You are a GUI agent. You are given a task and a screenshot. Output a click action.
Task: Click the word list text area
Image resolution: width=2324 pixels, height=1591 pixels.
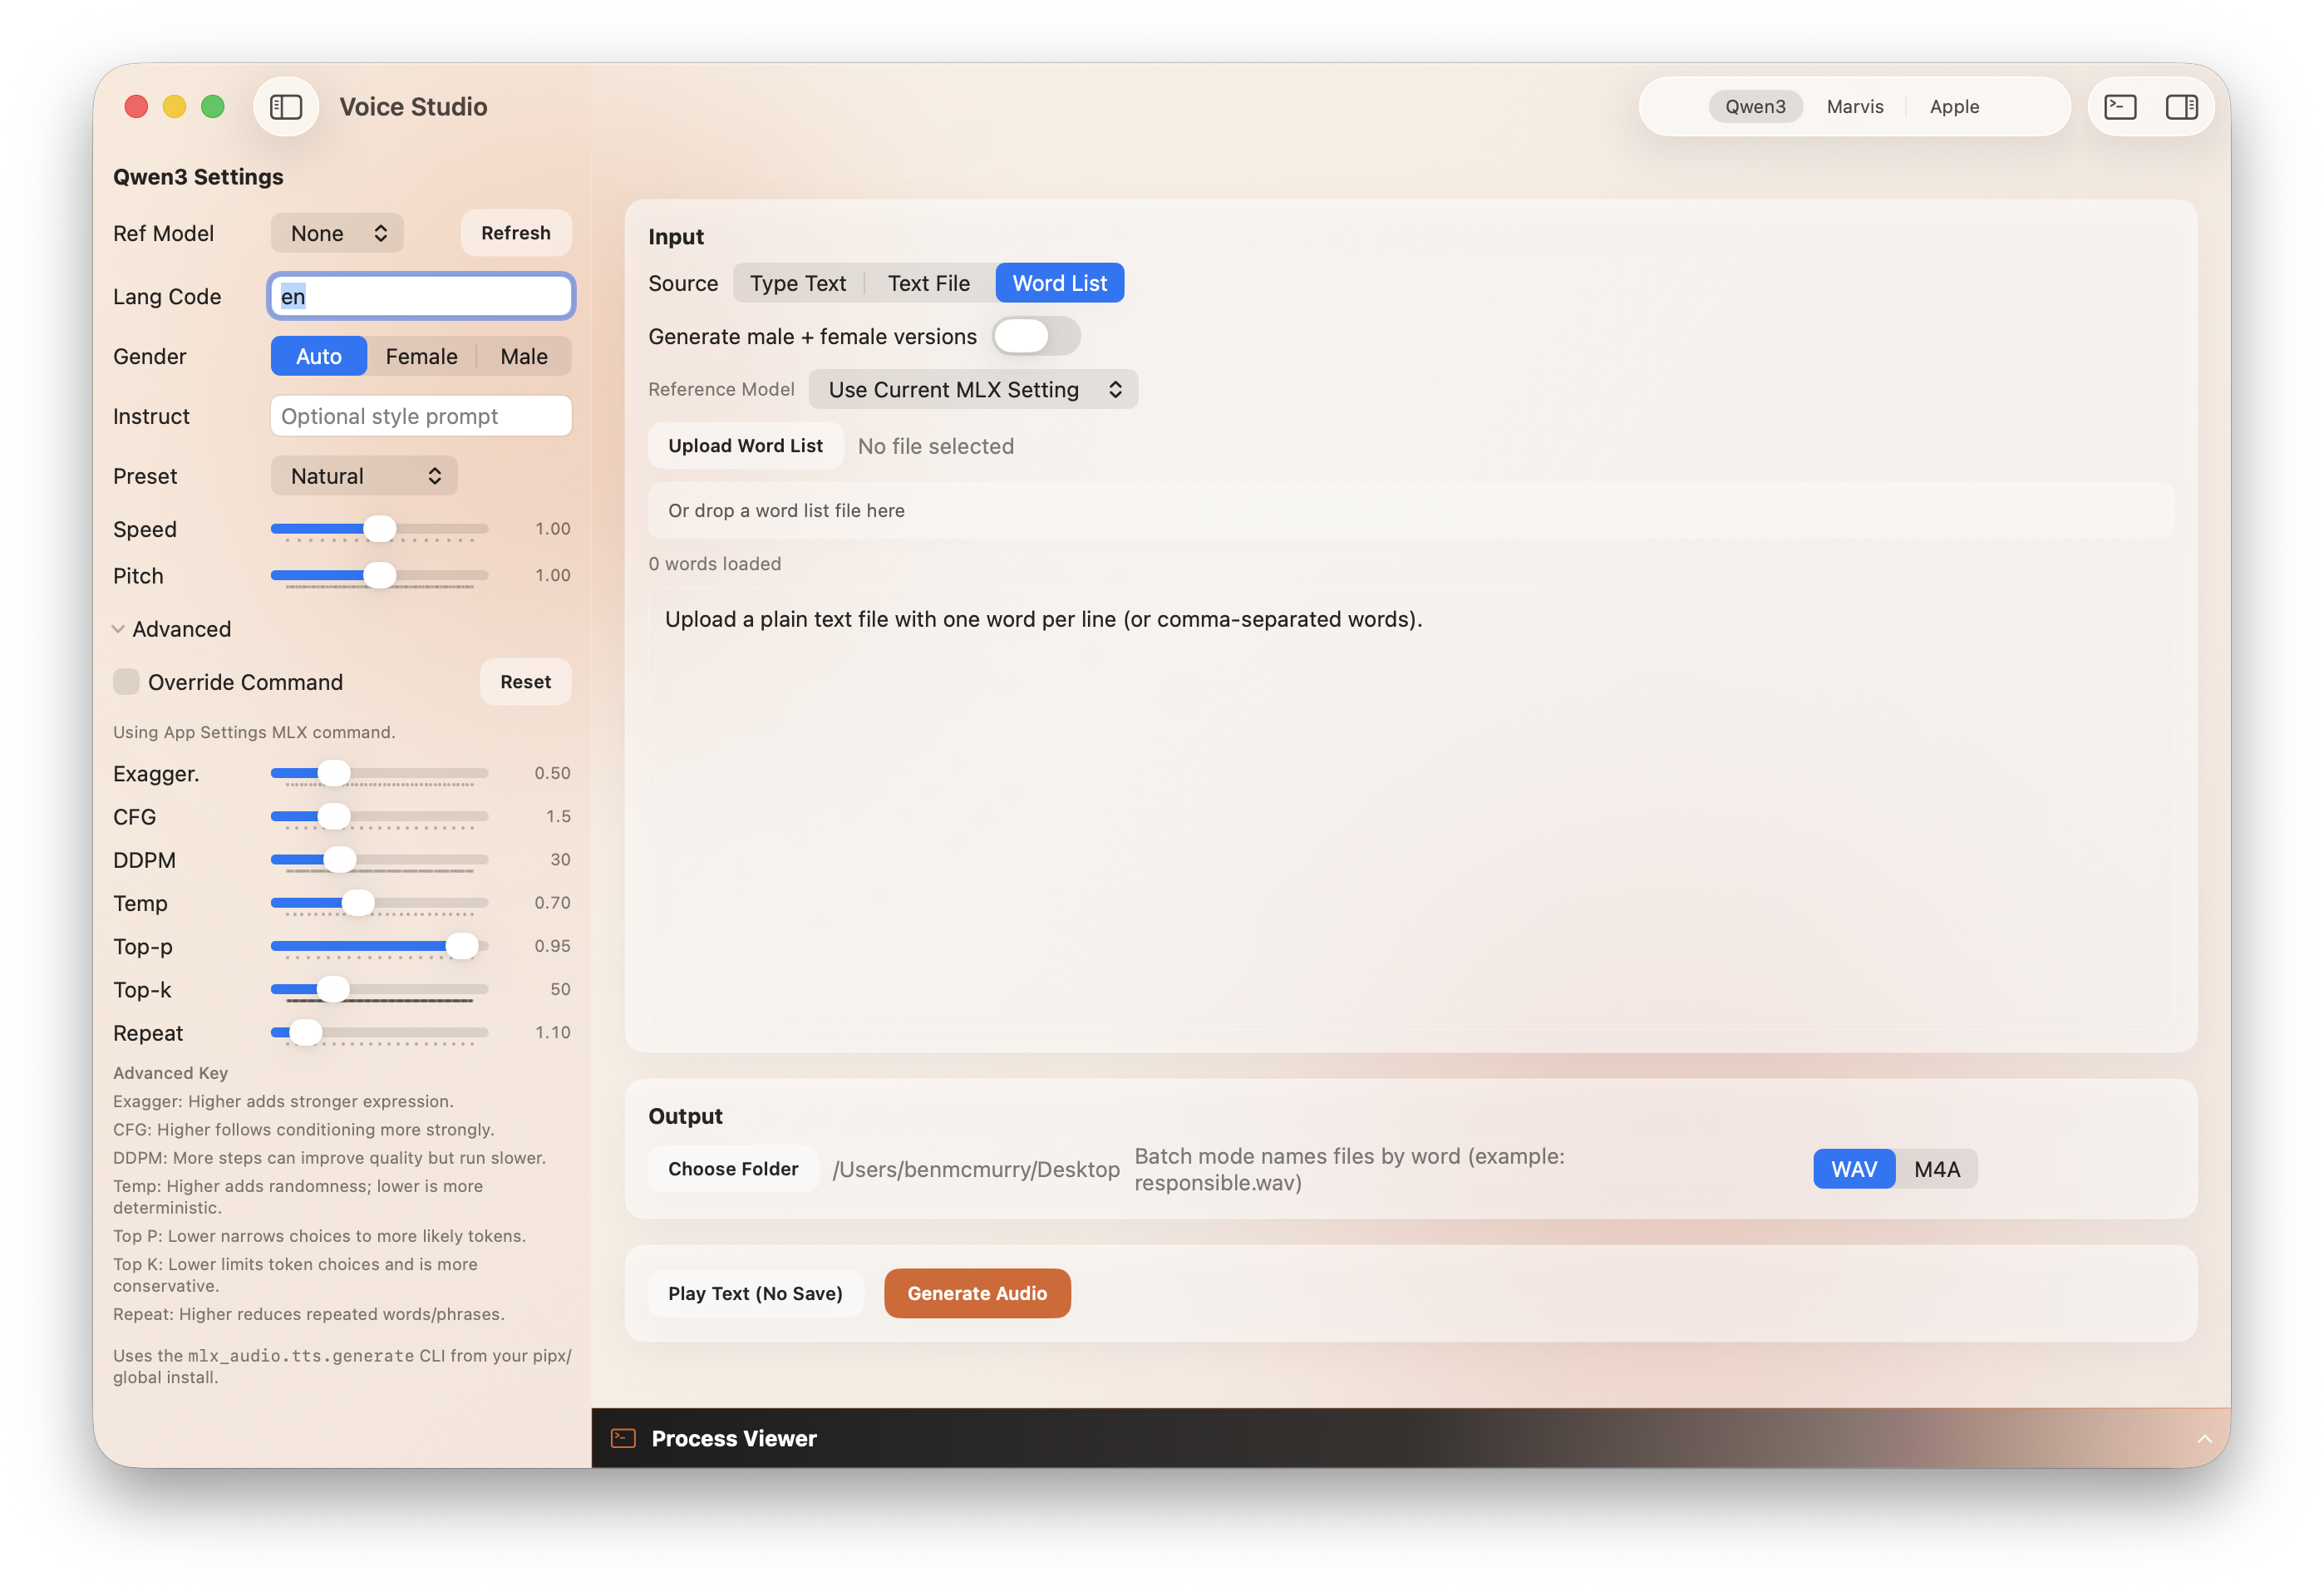click(x=1410, y=810)
